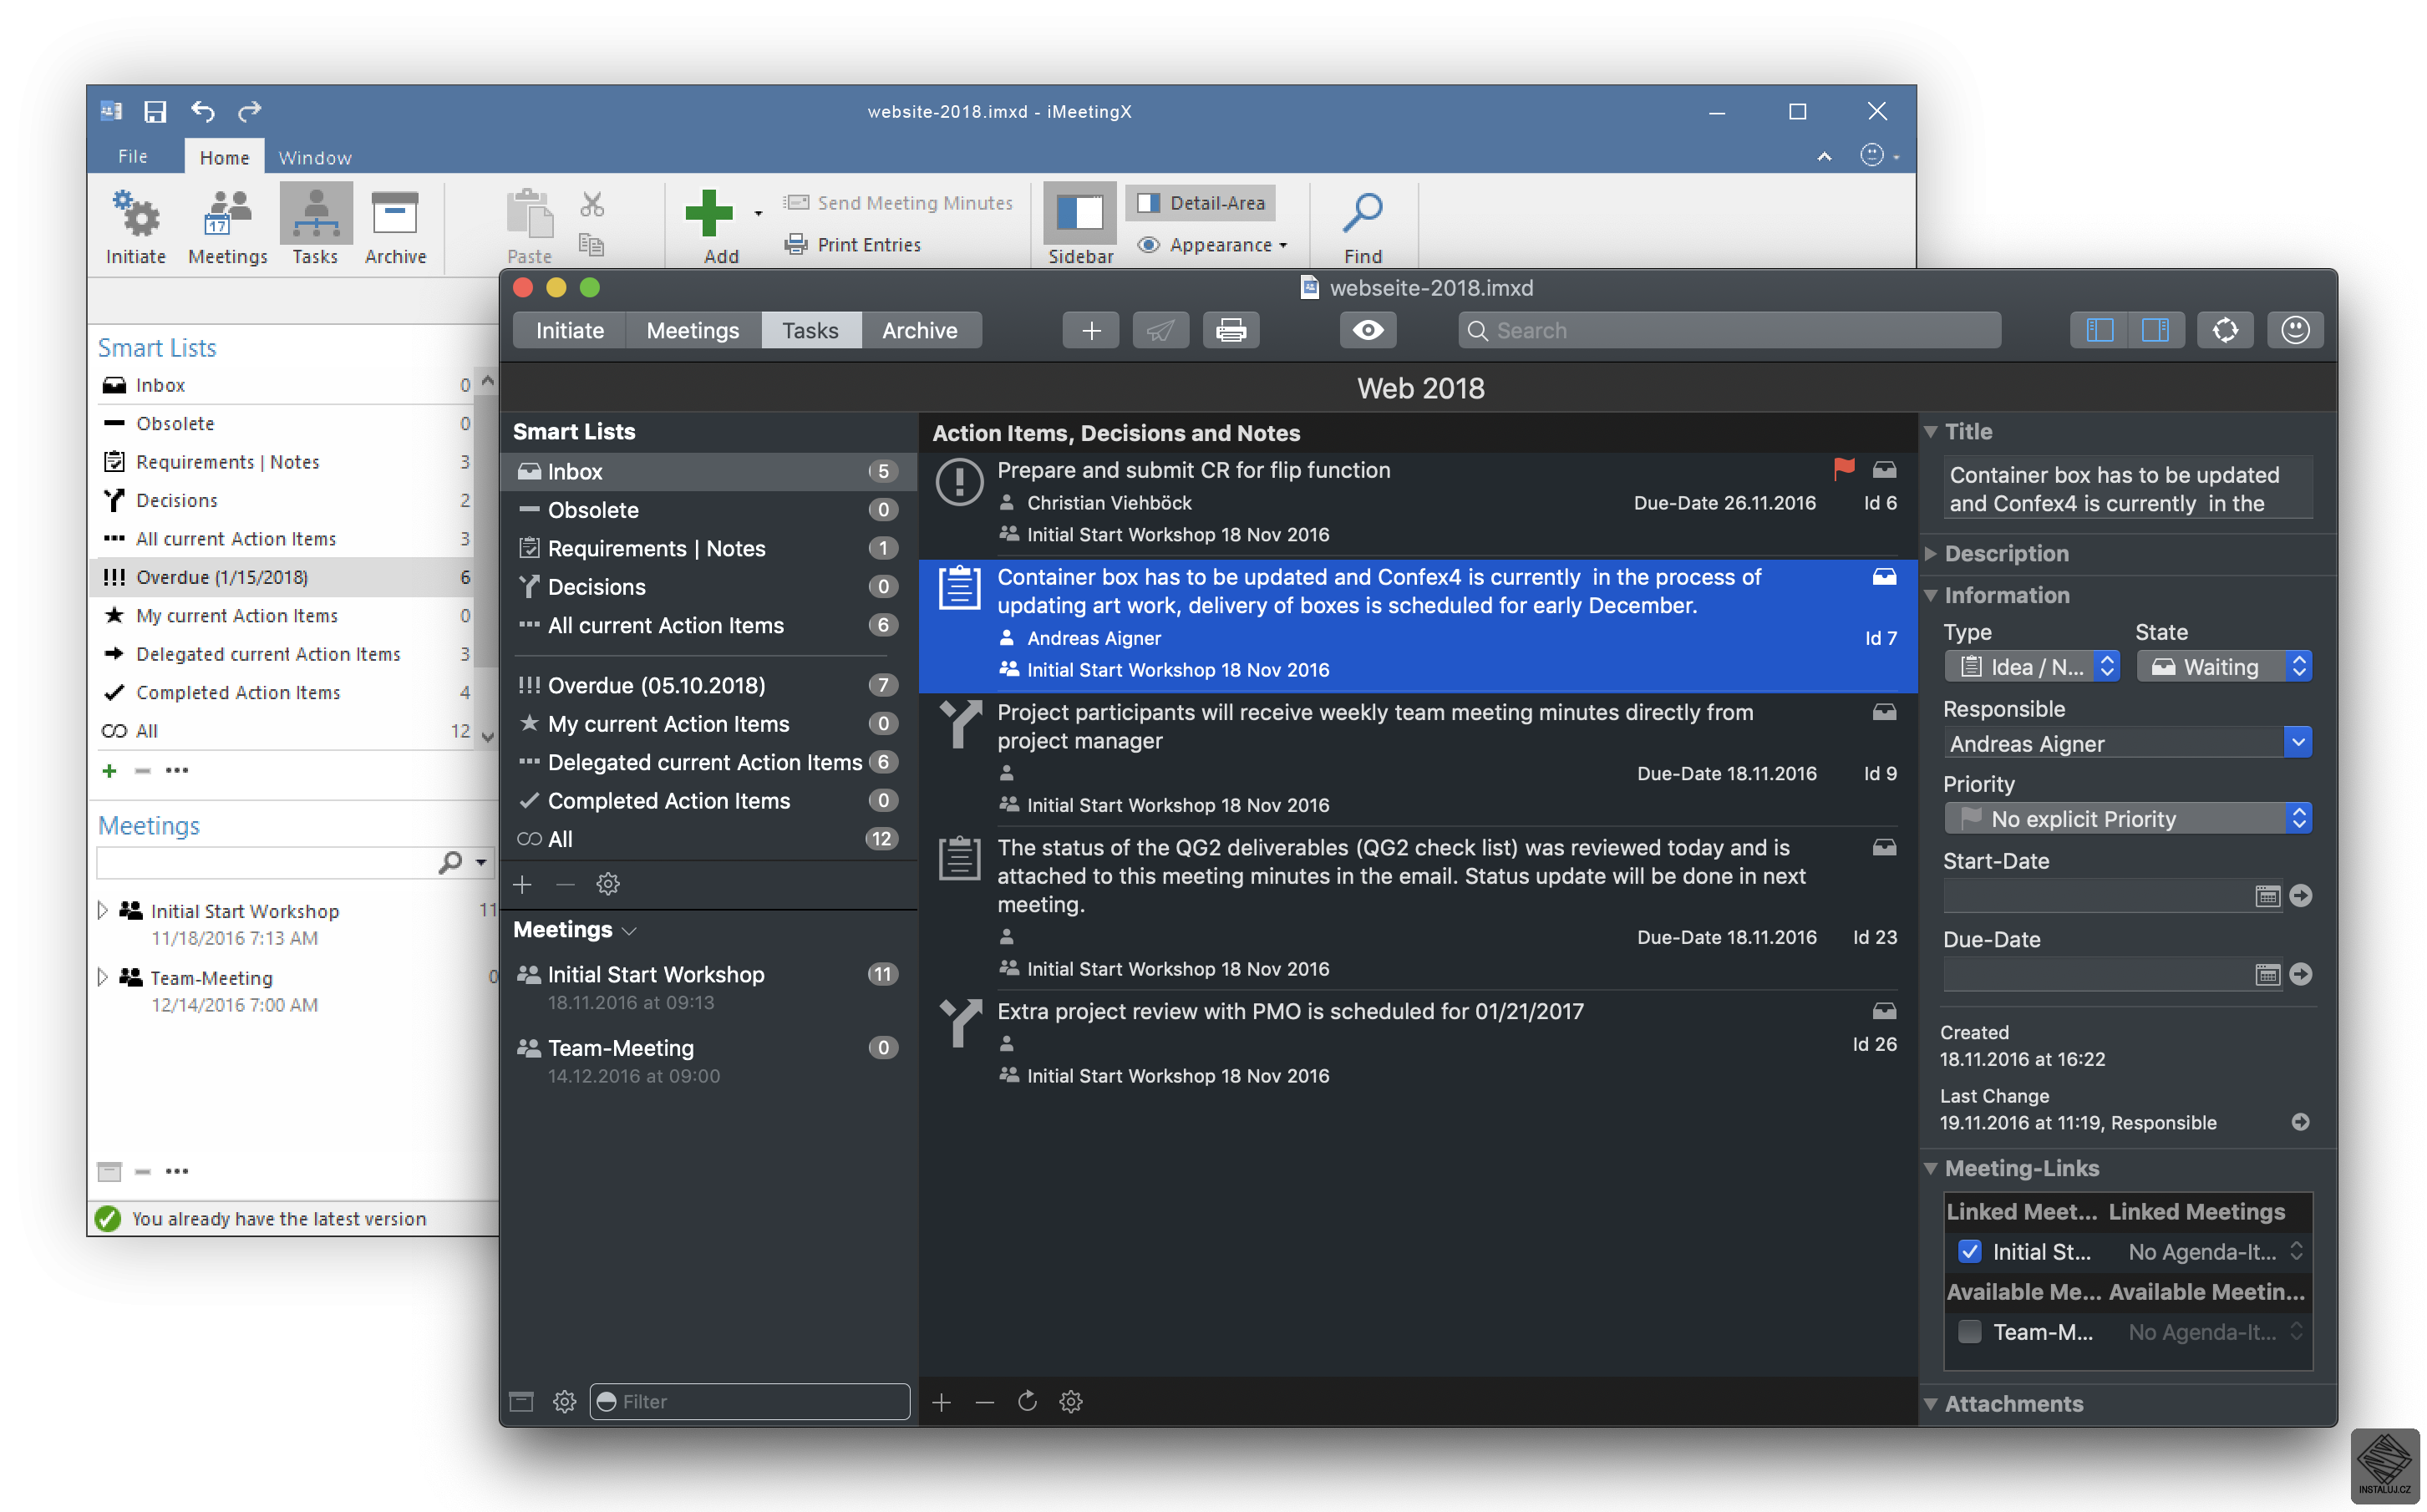Click the sync circle button in Mac toolbar
Image resolution: width=2427 pixels, height=1512 pixels.
(x=2225, y=330)
